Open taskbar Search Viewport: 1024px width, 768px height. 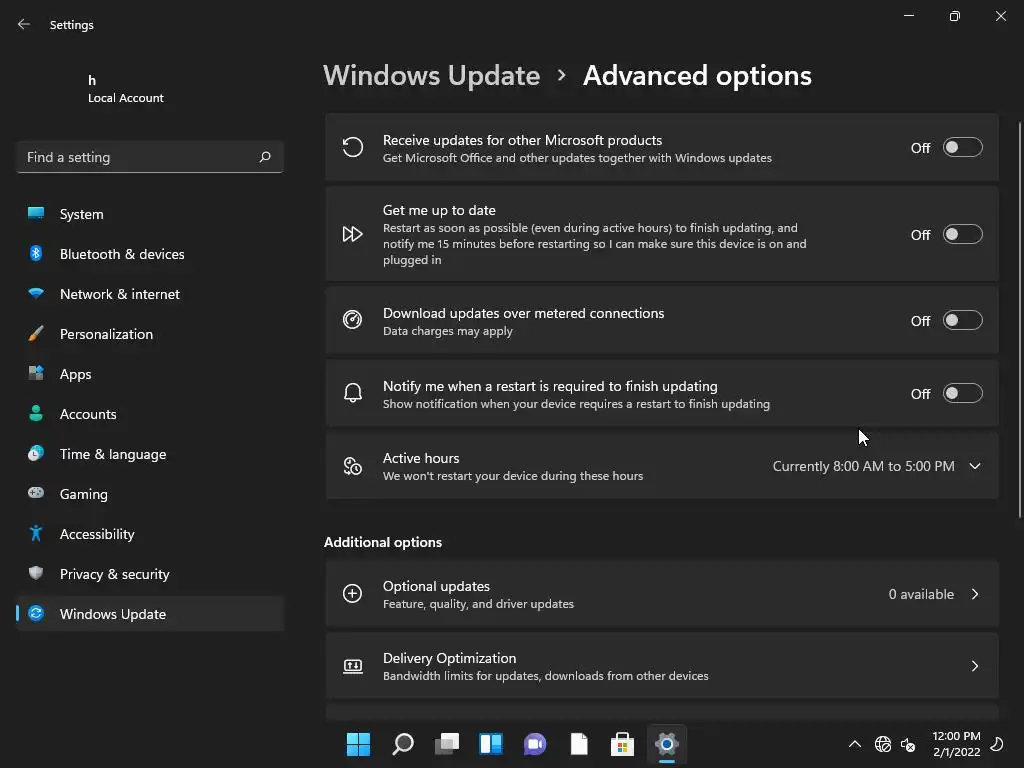402,744
